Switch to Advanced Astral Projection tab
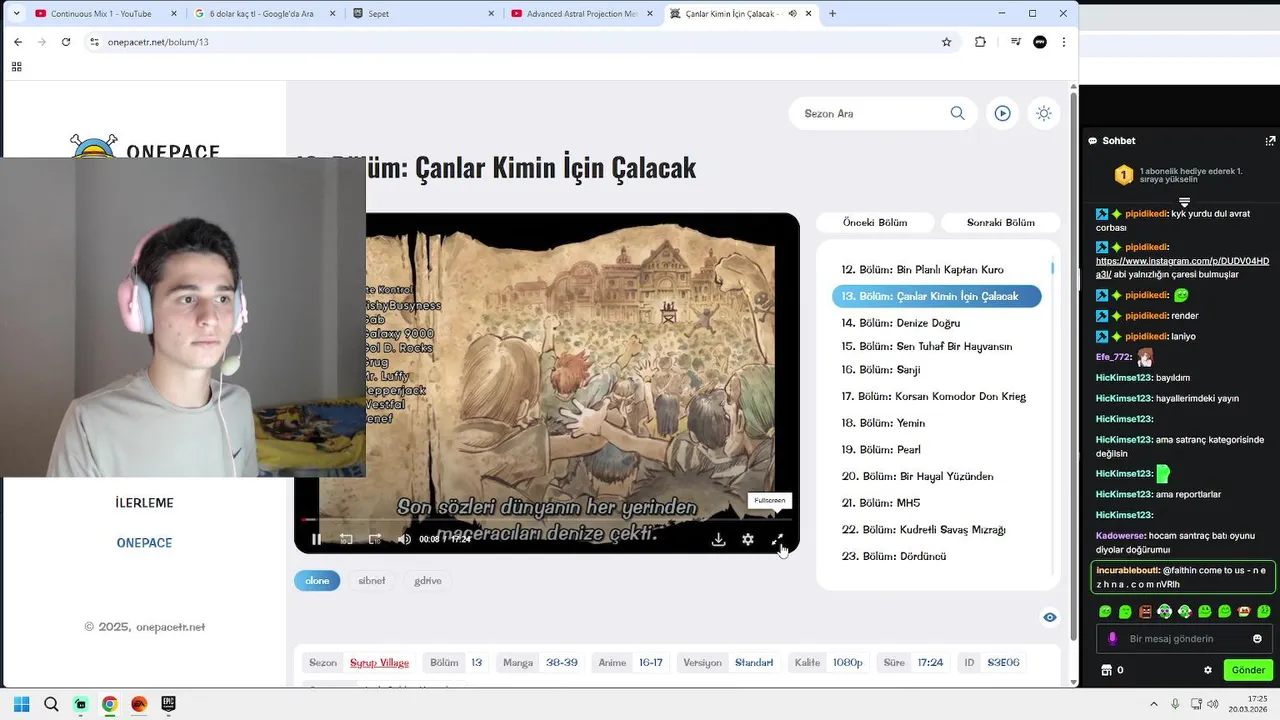Viewport: 1280px width, 720px height. (580, 14)
